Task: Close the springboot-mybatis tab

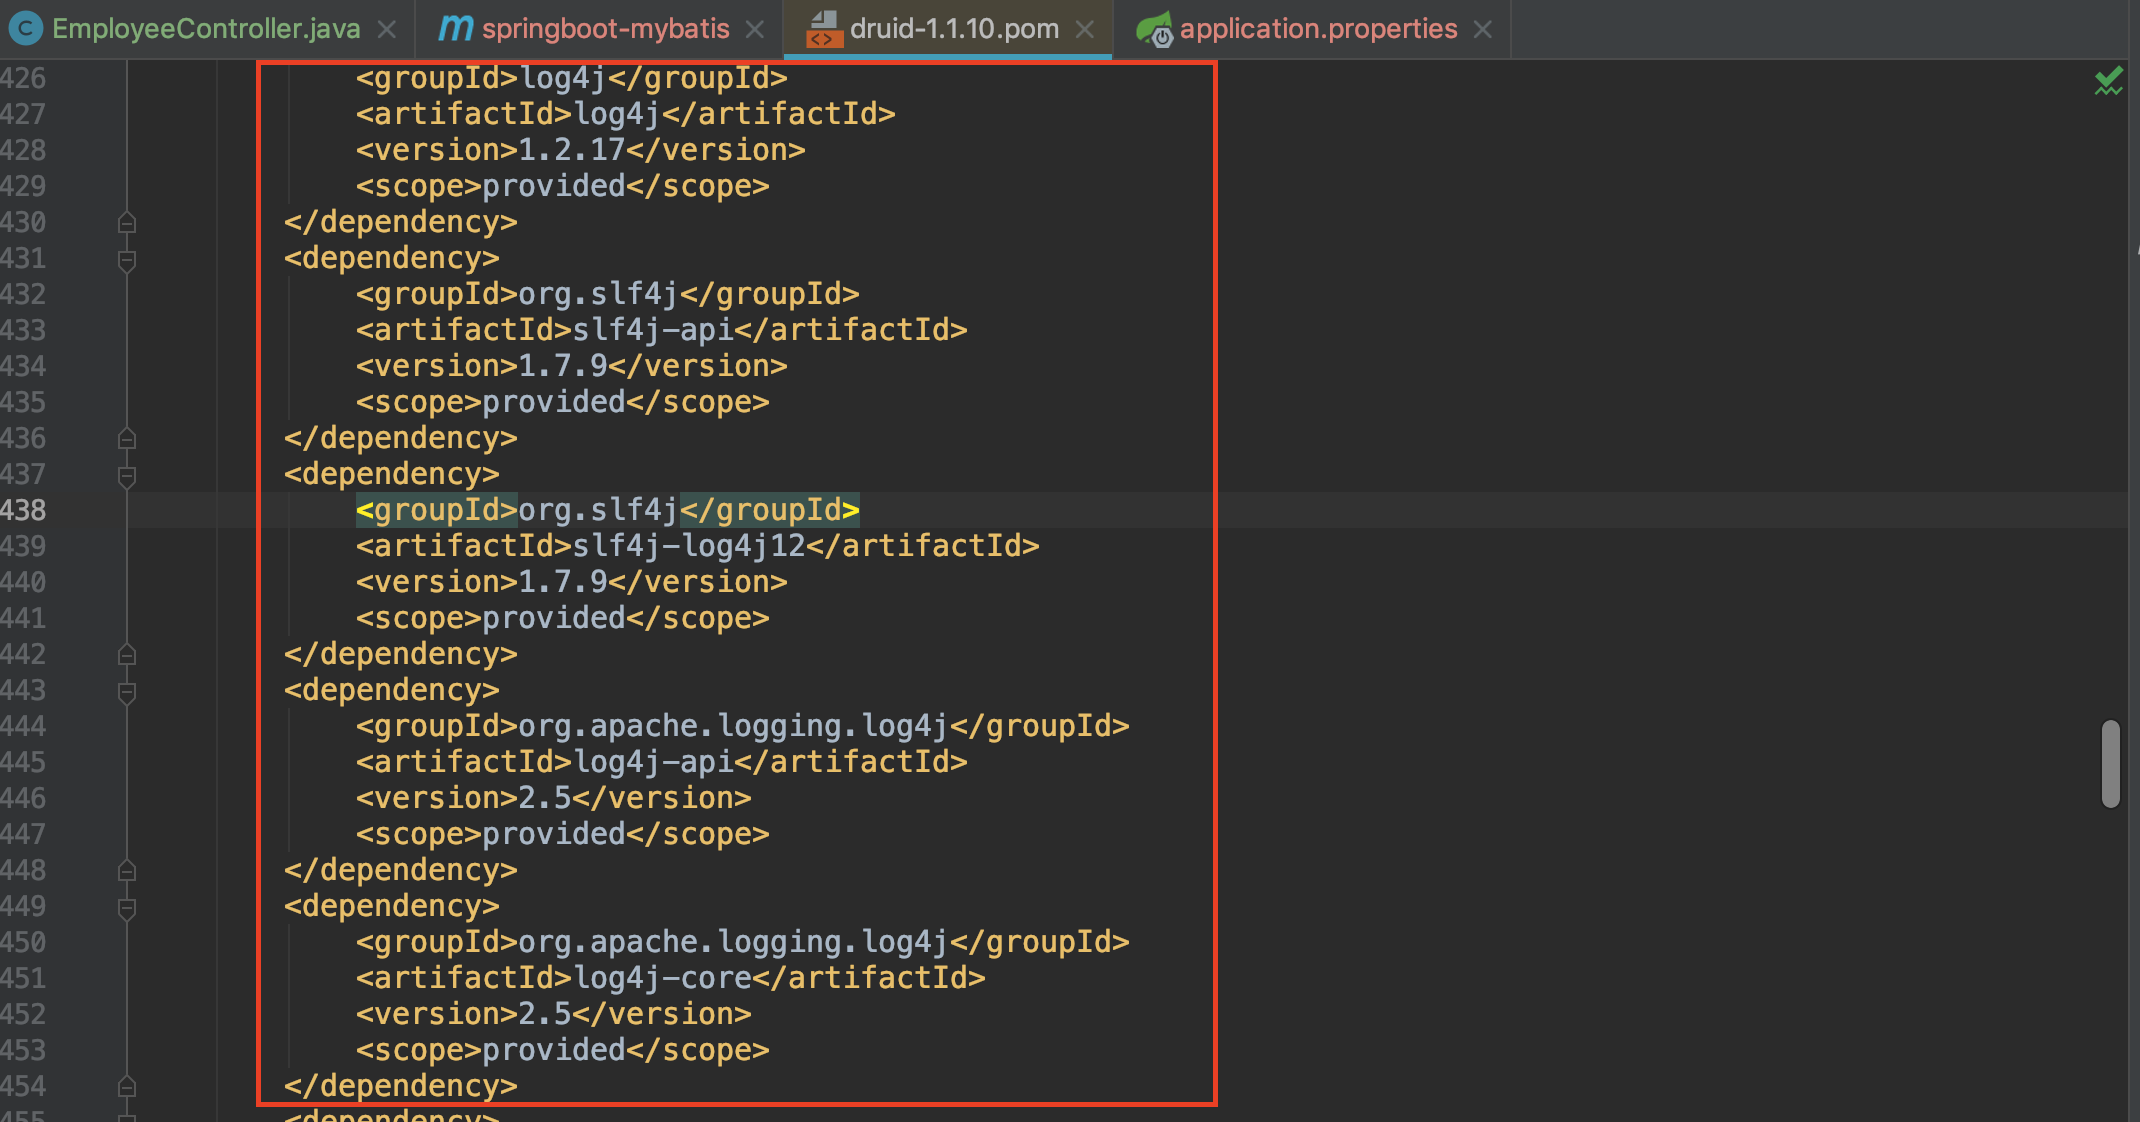Action: (755, 30)
